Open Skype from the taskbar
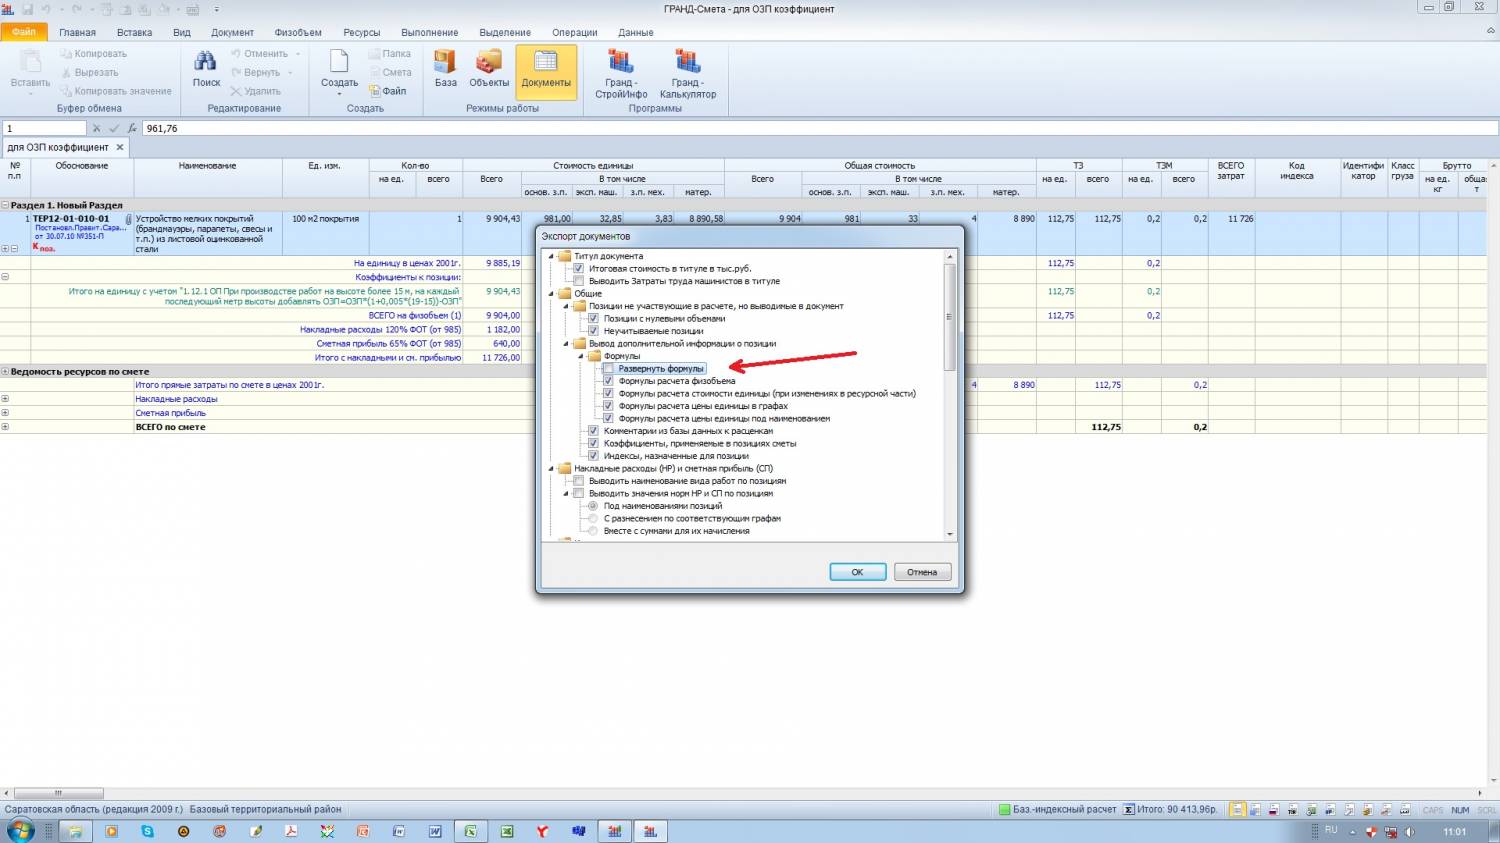Screen dimensions: 1500x843 (148, 831)
